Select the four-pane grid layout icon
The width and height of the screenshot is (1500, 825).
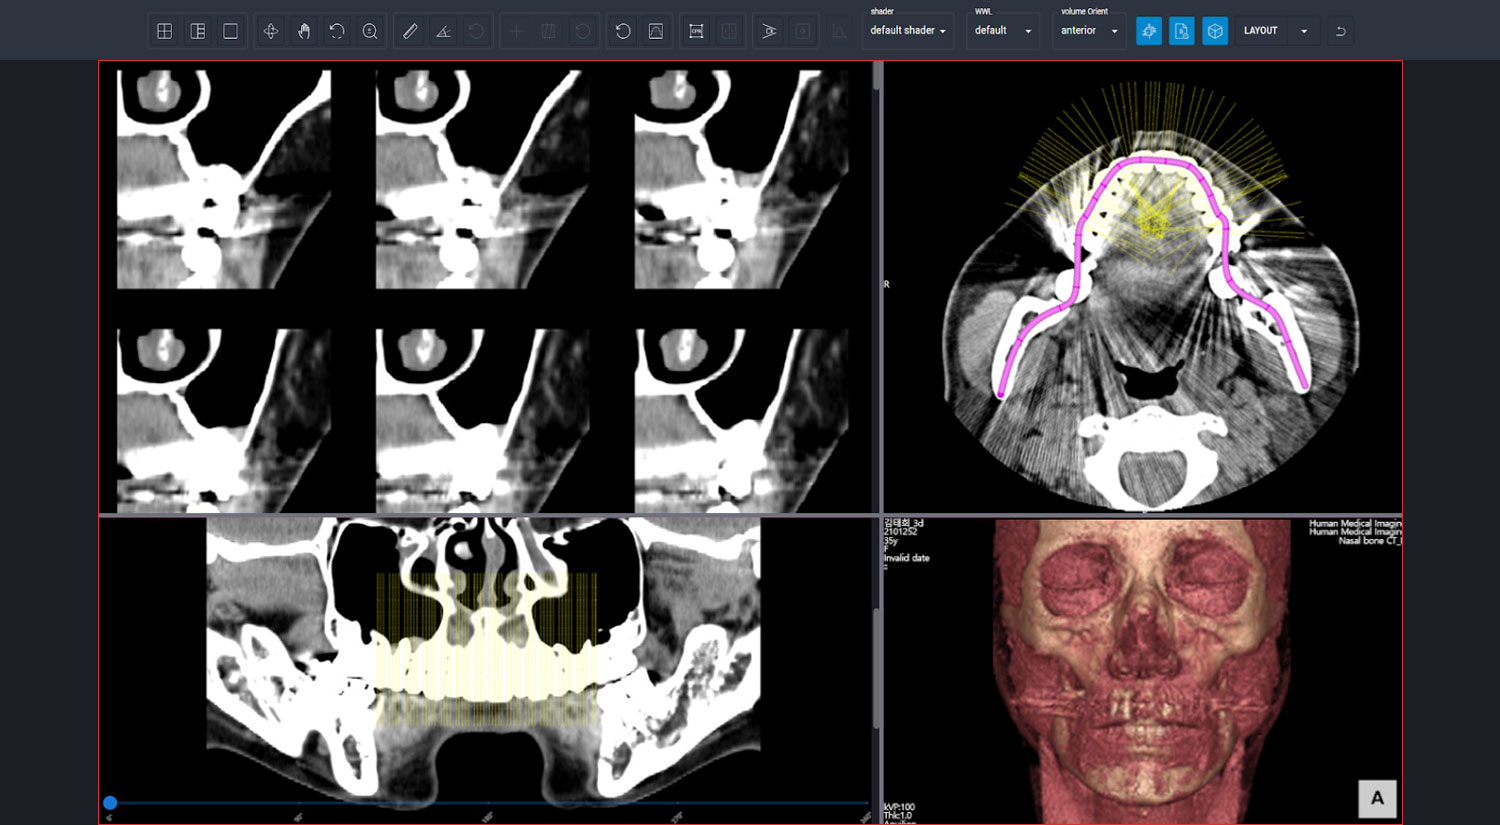click(x=165, y=31)
